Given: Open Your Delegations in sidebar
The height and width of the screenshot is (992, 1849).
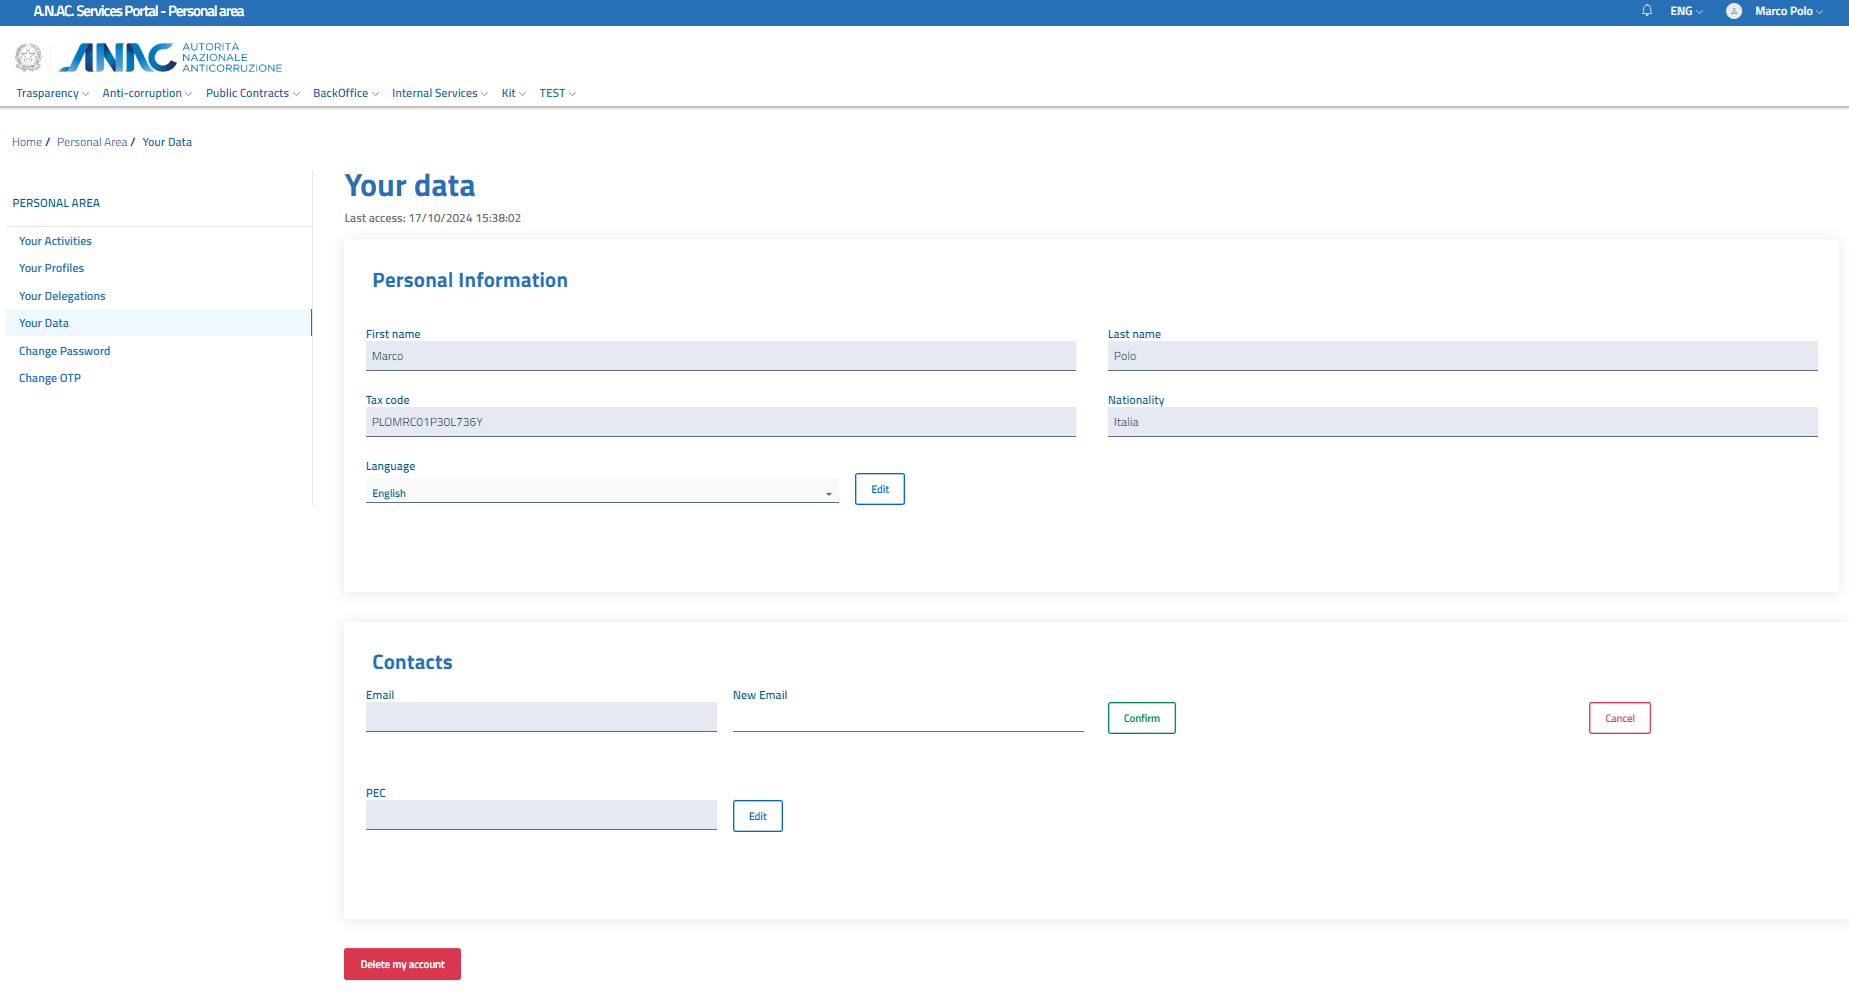Looking at the screenshot, I should pos(62,296).
